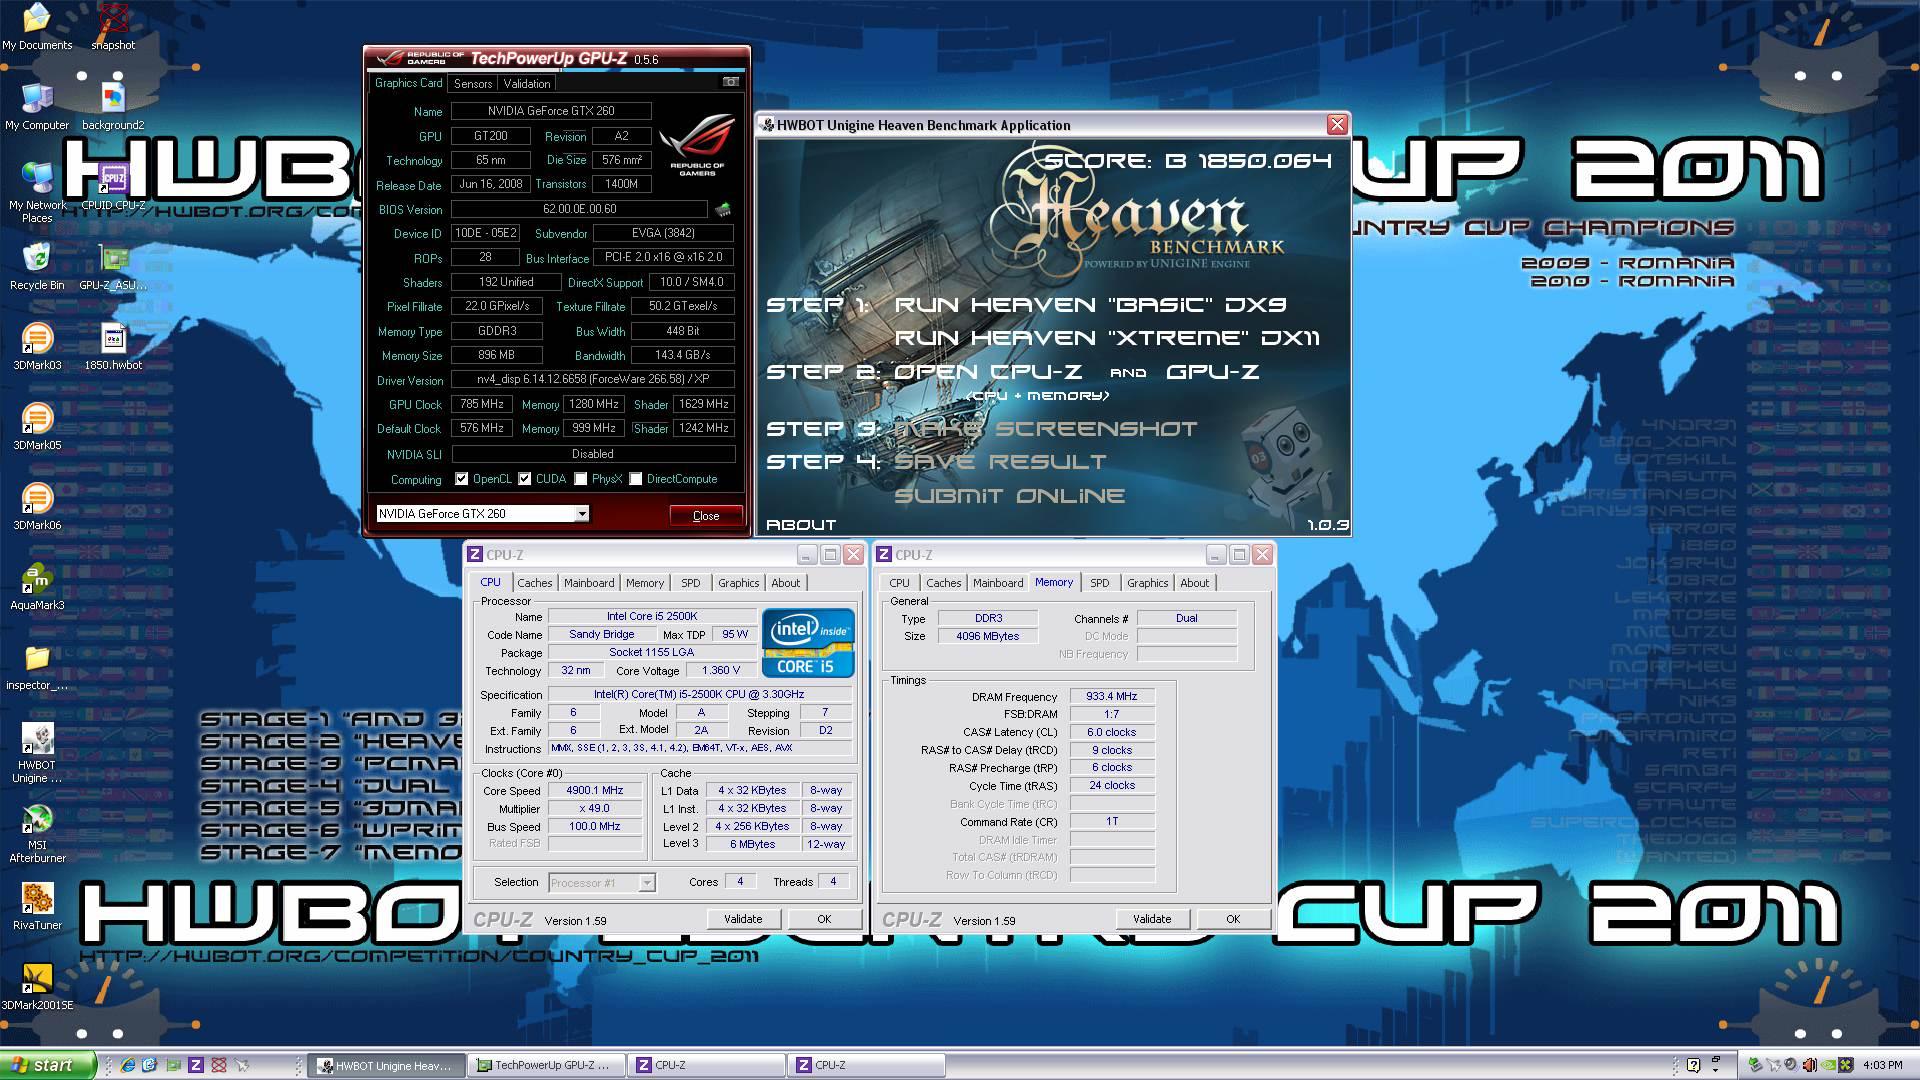Image resolution: width=1920 pixels, height=1080 pixels.
Task: Launch CPUID CPU-Z desktop shortcut
Action: click(113, 186)
